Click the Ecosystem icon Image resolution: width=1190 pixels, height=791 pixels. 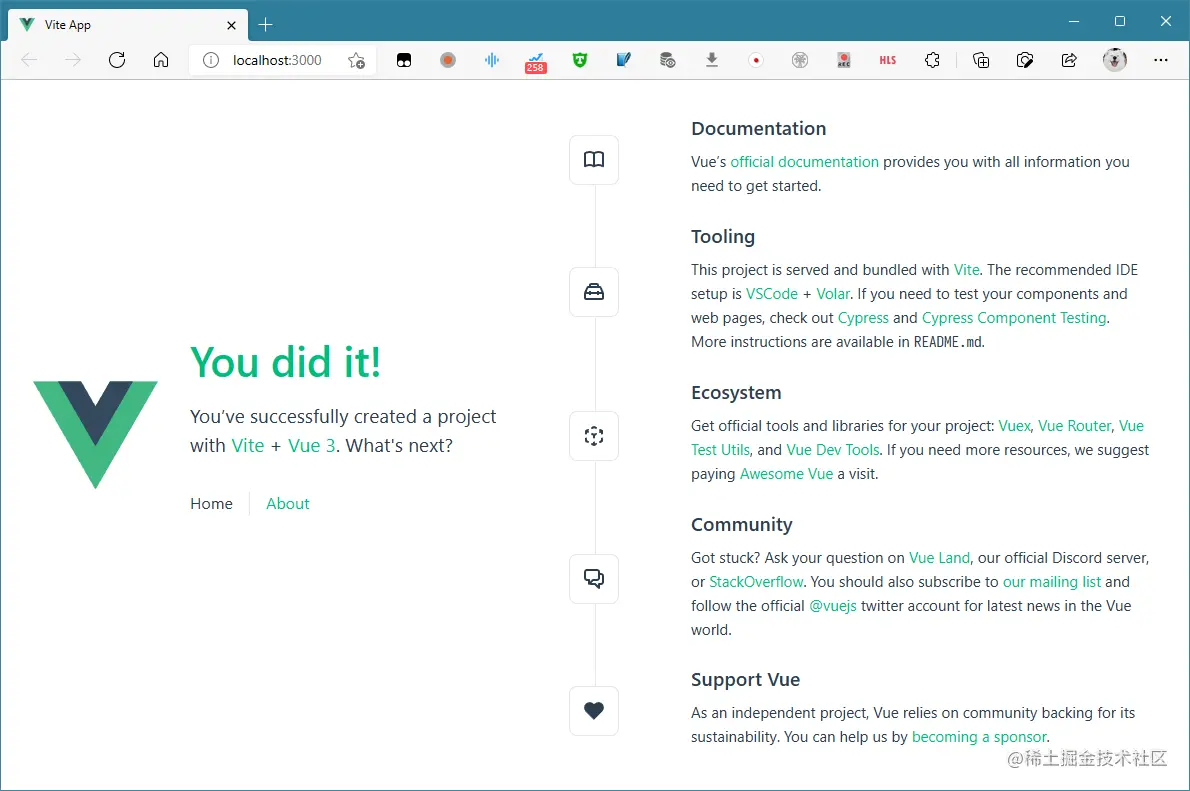tap(593, 436)
